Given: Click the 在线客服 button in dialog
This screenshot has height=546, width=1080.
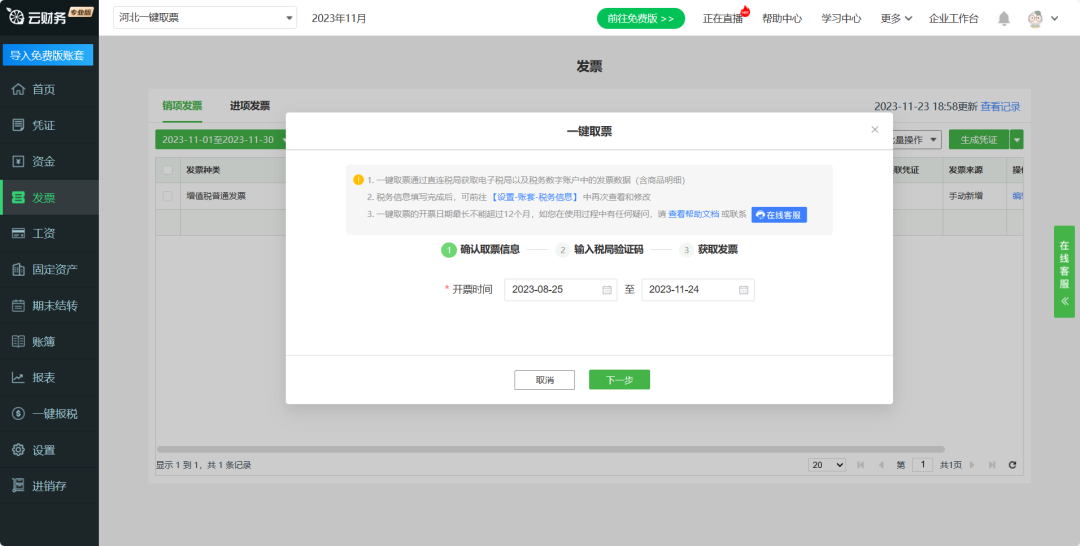Looking at the screenshot, I should tap(779, 215).
